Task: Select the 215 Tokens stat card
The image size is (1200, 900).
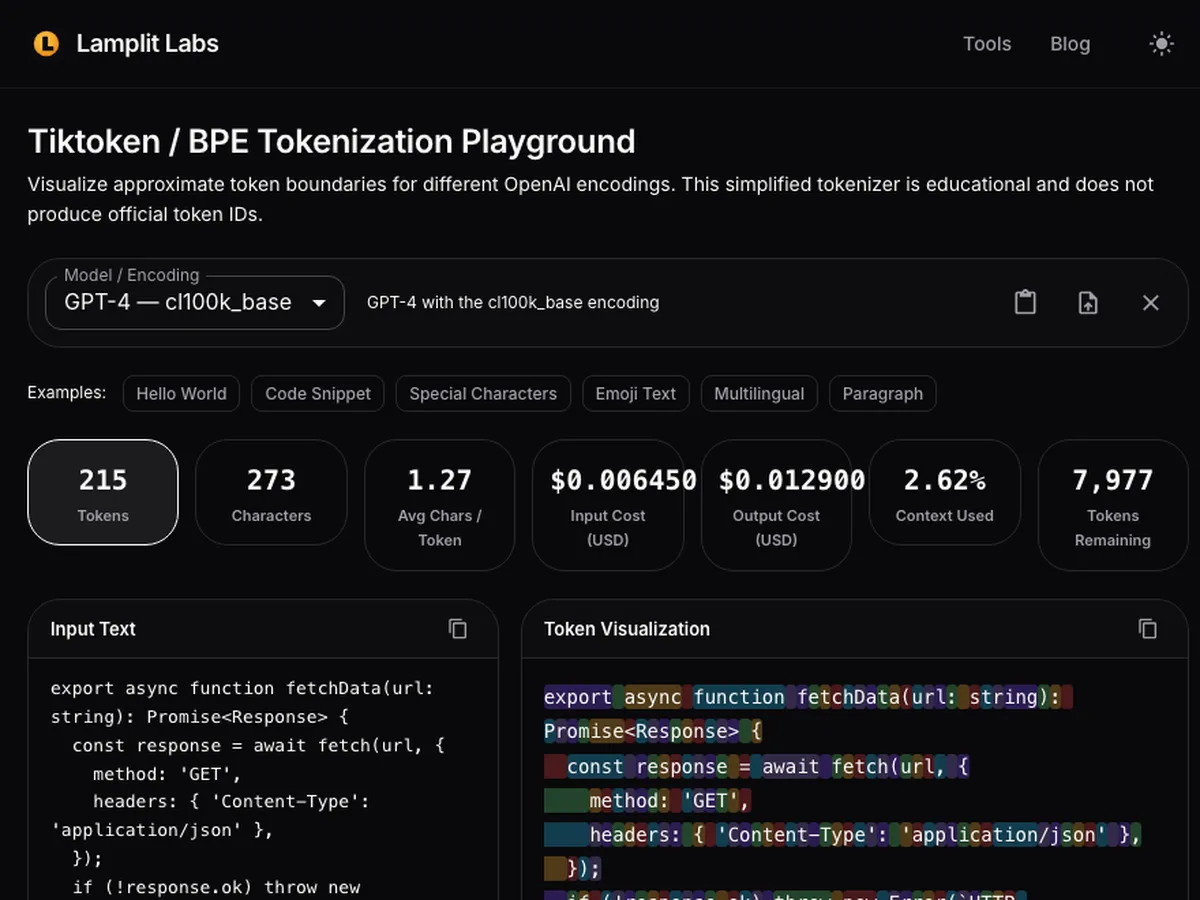Action: pyautogui.click(x=103, y=493)
